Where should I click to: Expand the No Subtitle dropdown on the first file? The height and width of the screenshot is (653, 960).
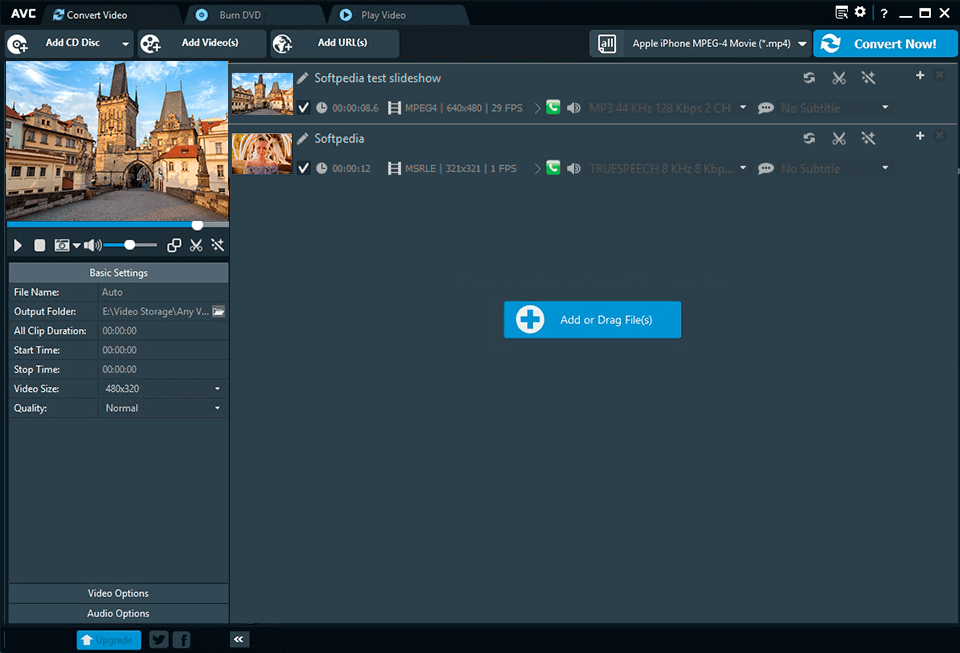[884, 107]
